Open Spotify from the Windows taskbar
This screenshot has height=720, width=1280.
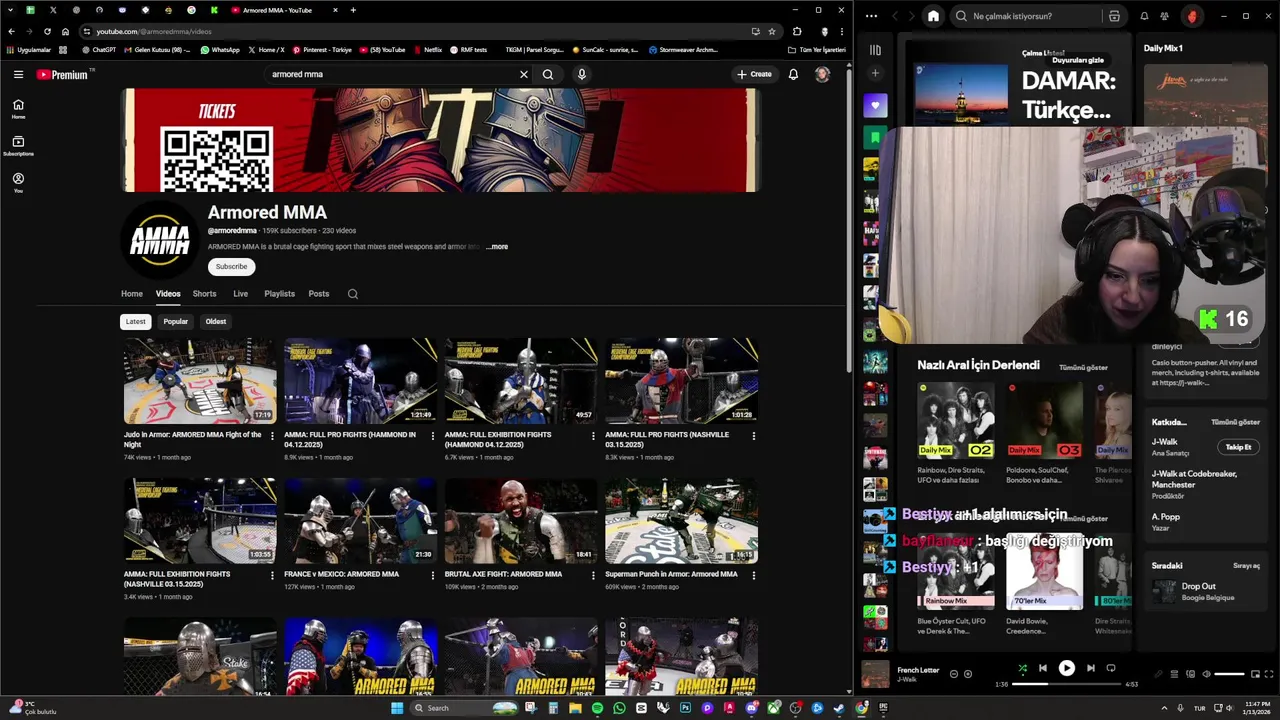(597, 708)
